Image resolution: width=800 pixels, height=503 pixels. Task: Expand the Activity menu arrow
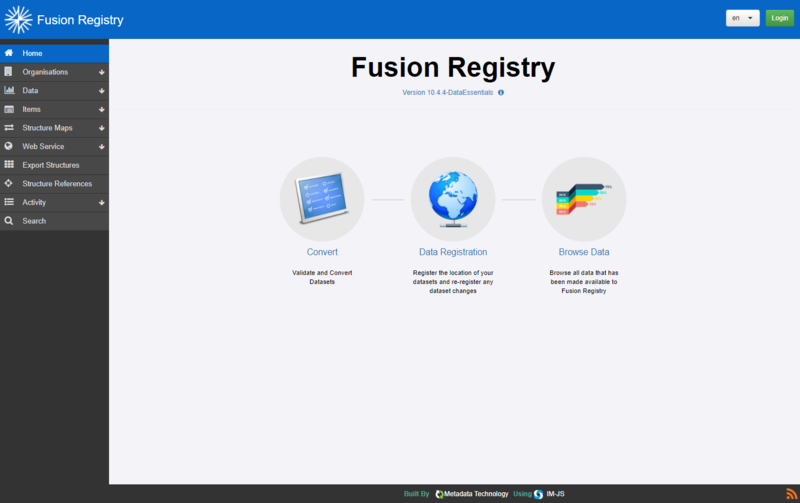pyautogui.click(x=102, y=203)
